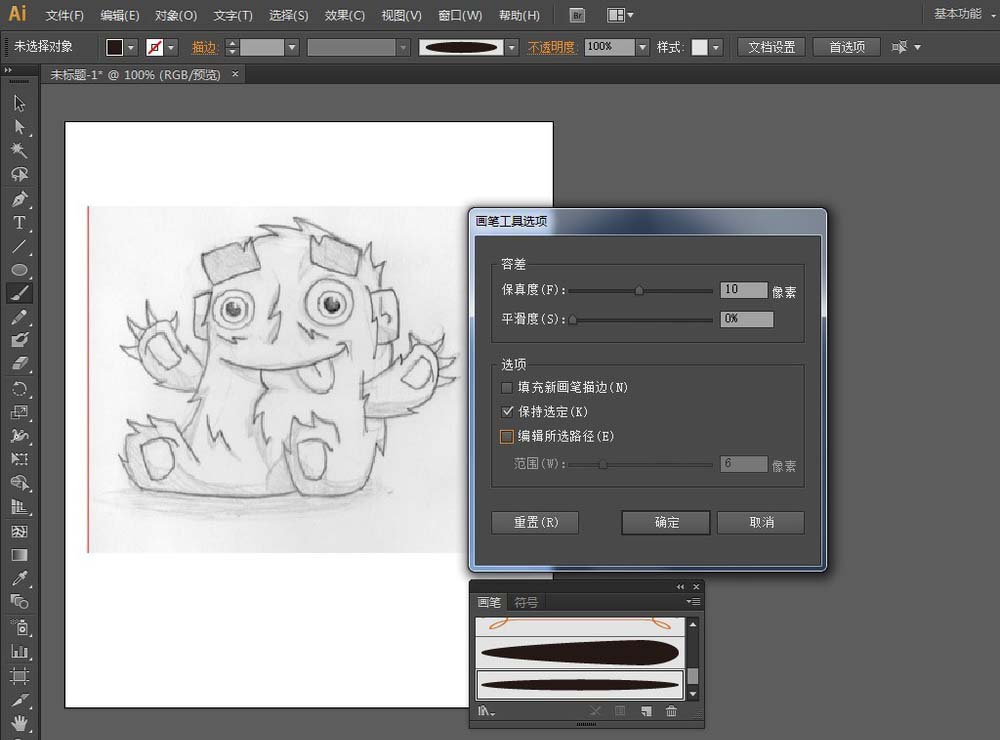Pick the Eraser tool
Screen dimensions: 1000x740
(x=19, y=364)
